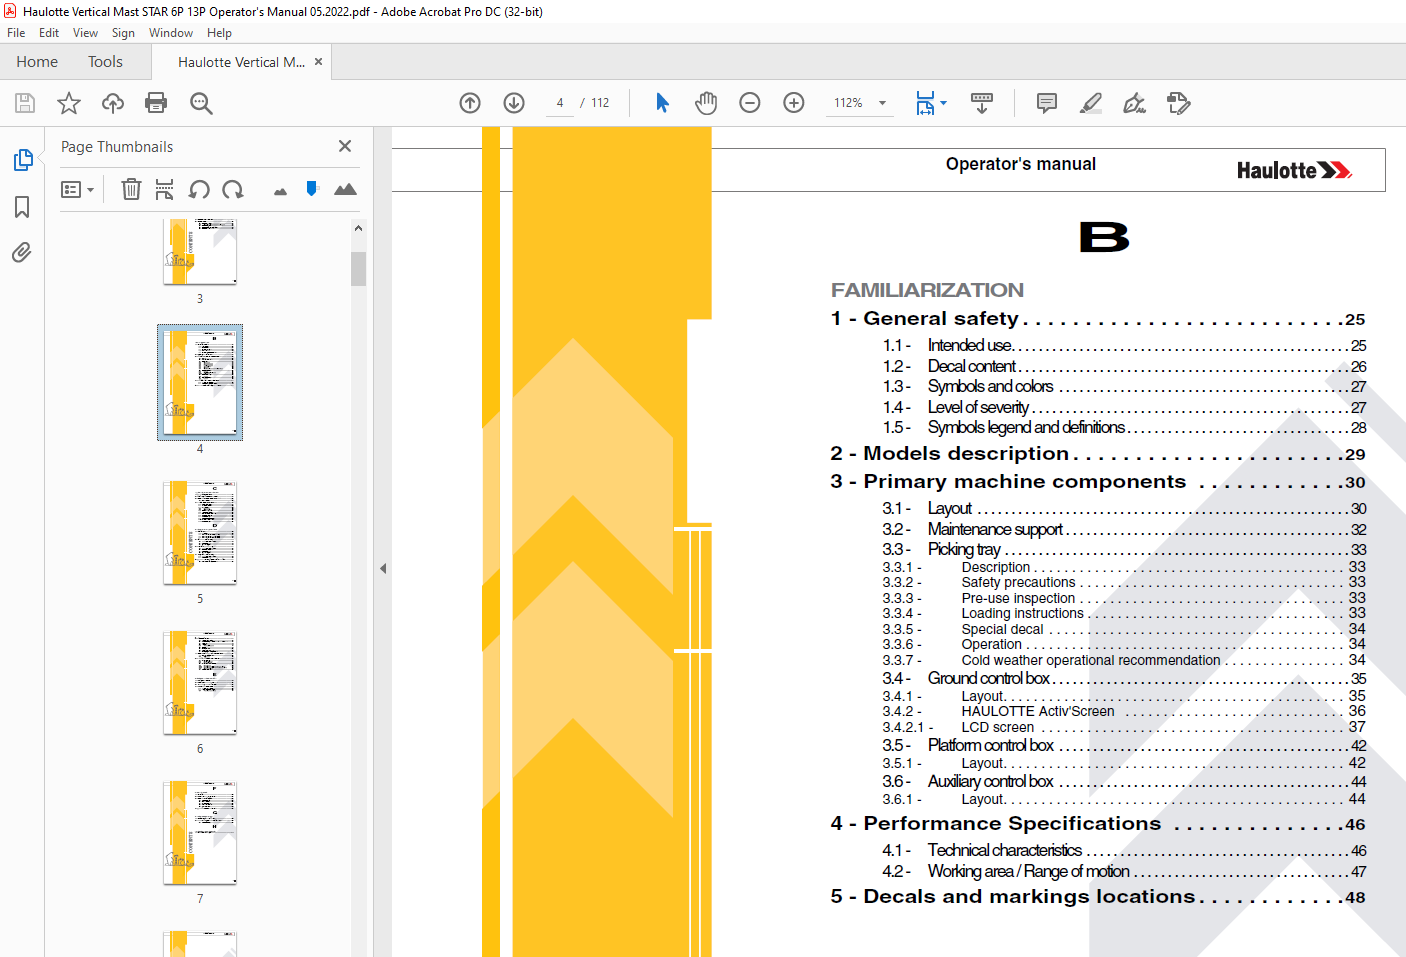Close the Haulotte document tab
Image resolution: width=1406 pixels, height=957 pixels.
(x=319, y=62)
